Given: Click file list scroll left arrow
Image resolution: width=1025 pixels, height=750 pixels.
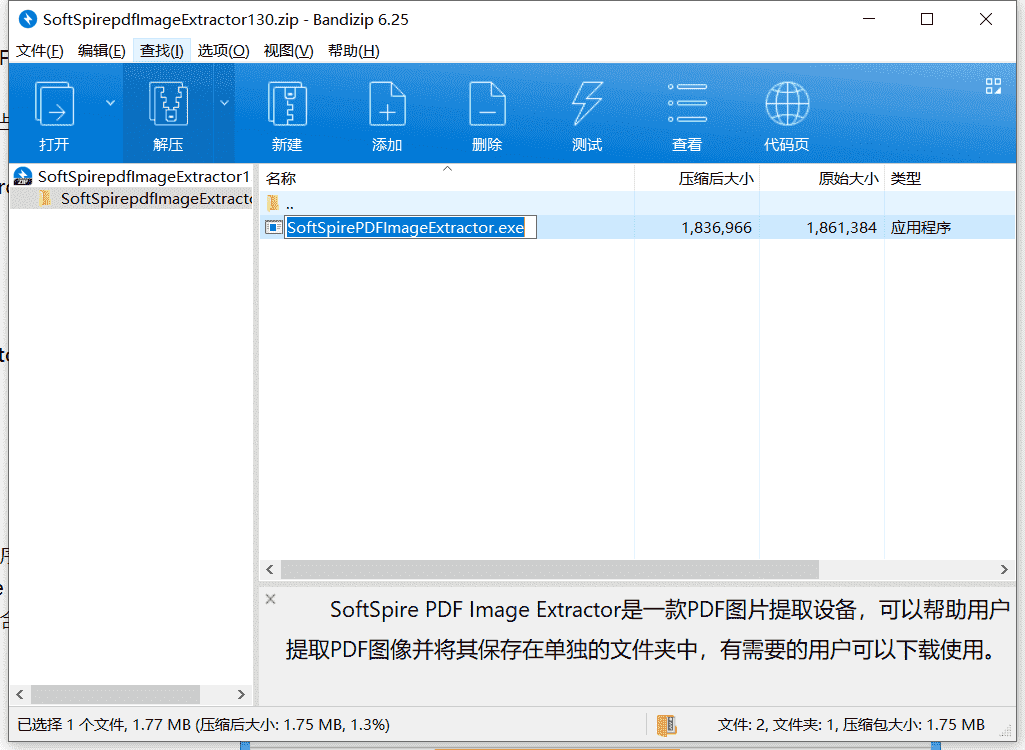Looking at the screenshot, I should pos(270,570).
